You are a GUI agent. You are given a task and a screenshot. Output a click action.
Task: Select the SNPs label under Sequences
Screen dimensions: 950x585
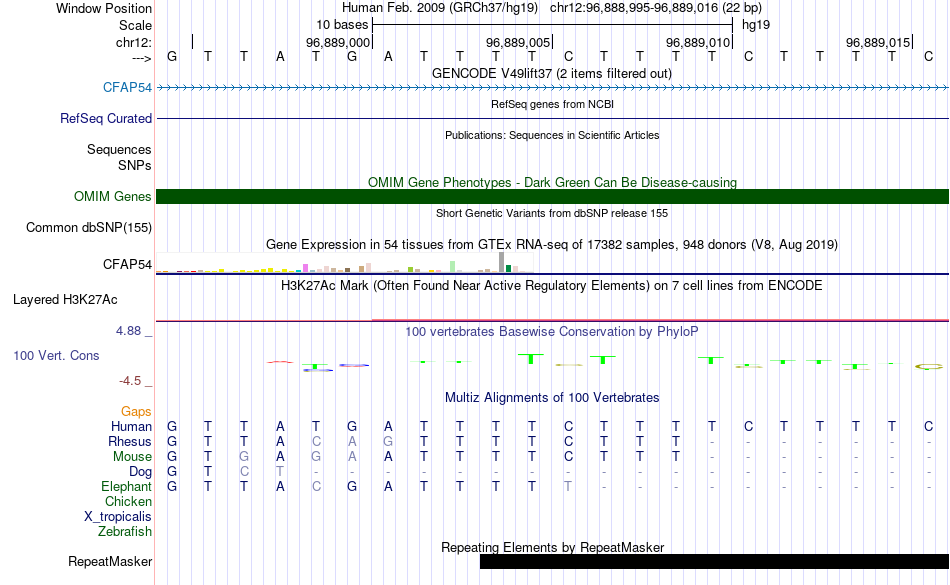(135, 165)
